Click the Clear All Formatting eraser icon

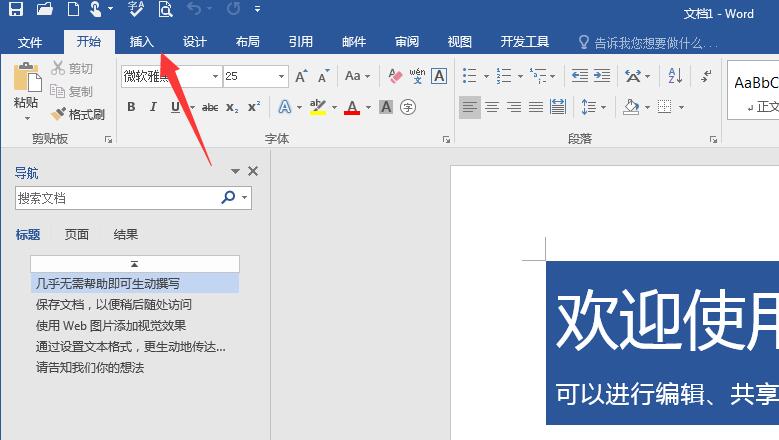tap(394, 76)
